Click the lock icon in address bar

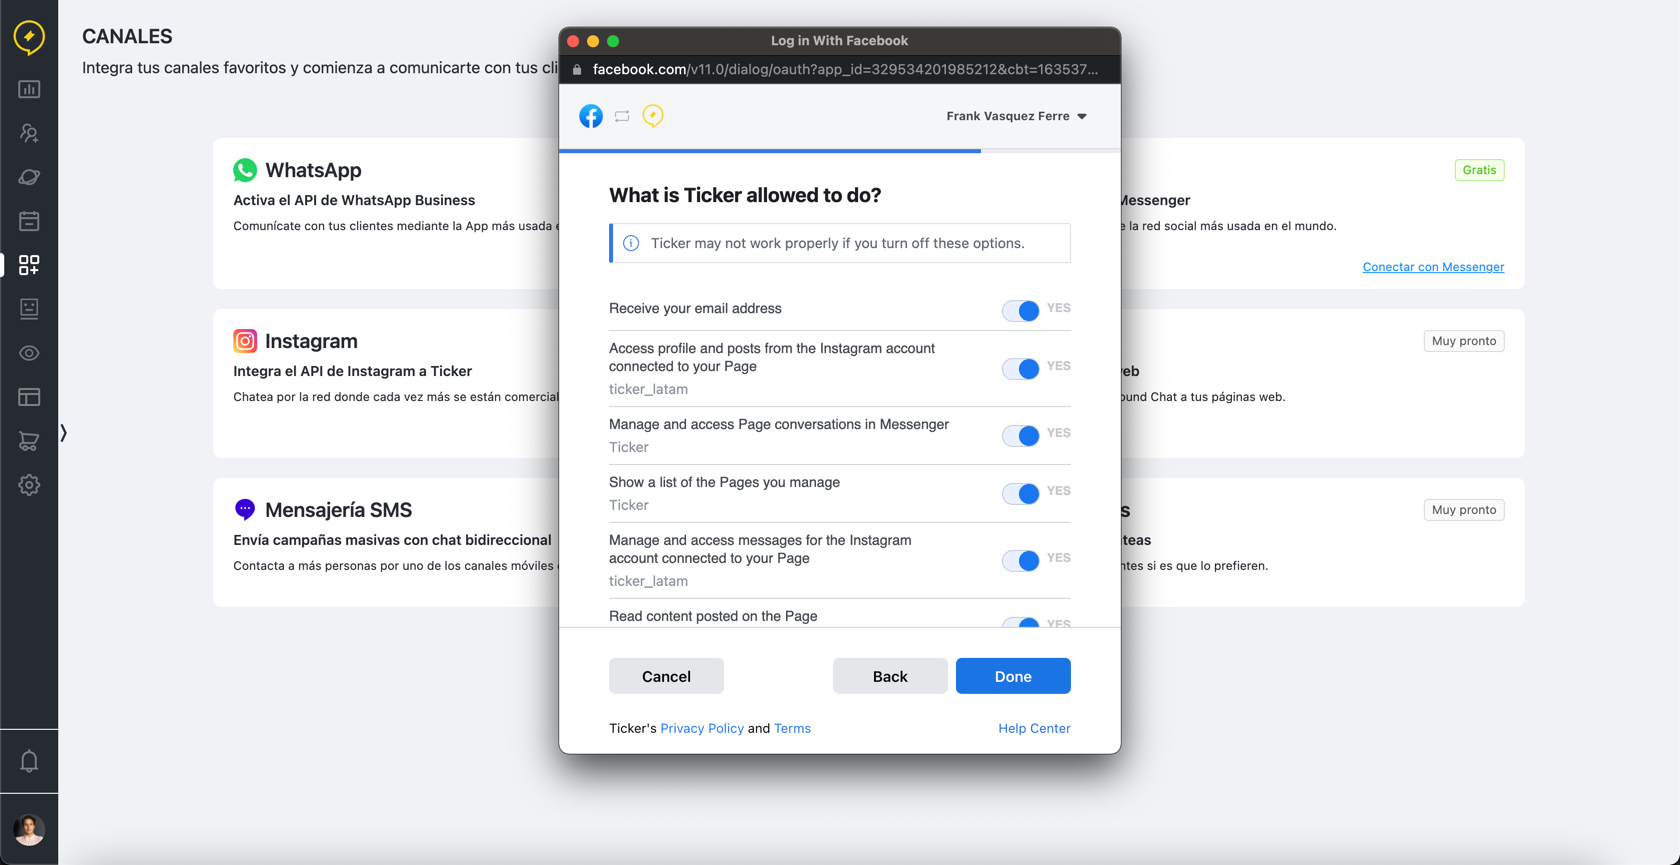click(x=577, y=69)
